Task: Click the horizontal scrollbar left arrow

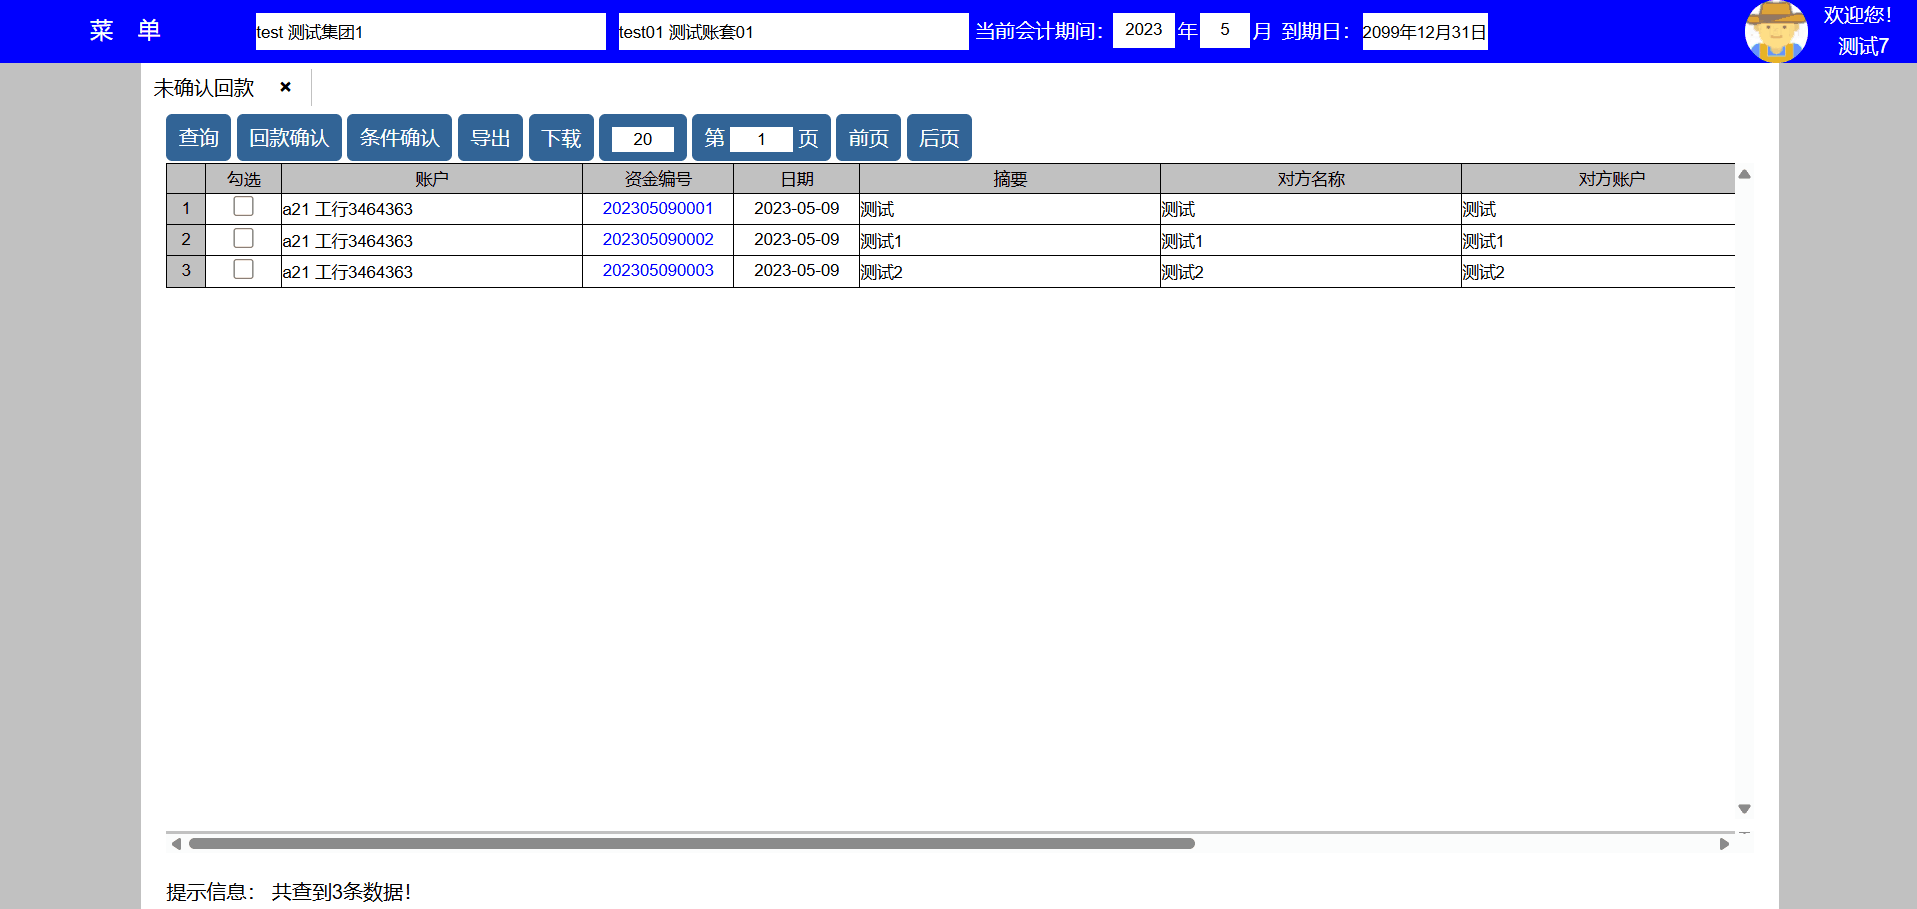Action: 176,843
